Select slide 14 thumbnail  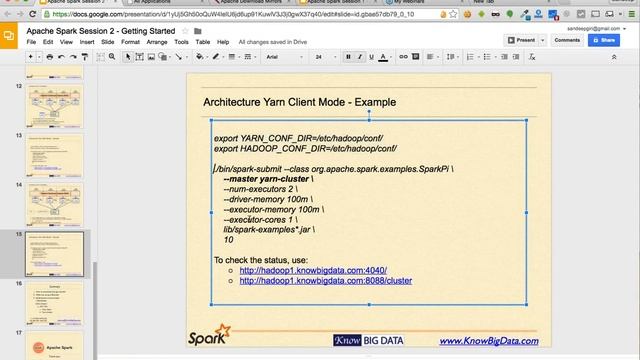pyautogui.click(x=55, y=205)
